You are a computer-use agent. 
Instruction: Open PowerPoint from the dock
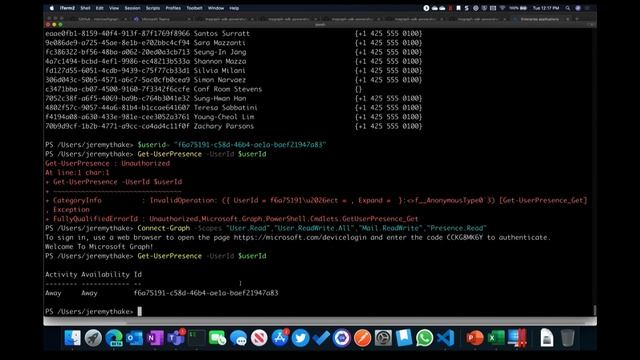click(474, 338)
